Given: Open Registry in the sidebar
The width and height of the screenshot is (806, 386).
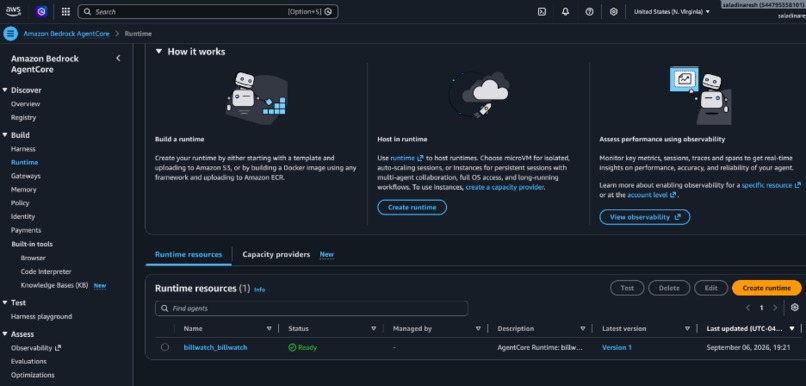Looking at the screenshot, I should point(23,117).
